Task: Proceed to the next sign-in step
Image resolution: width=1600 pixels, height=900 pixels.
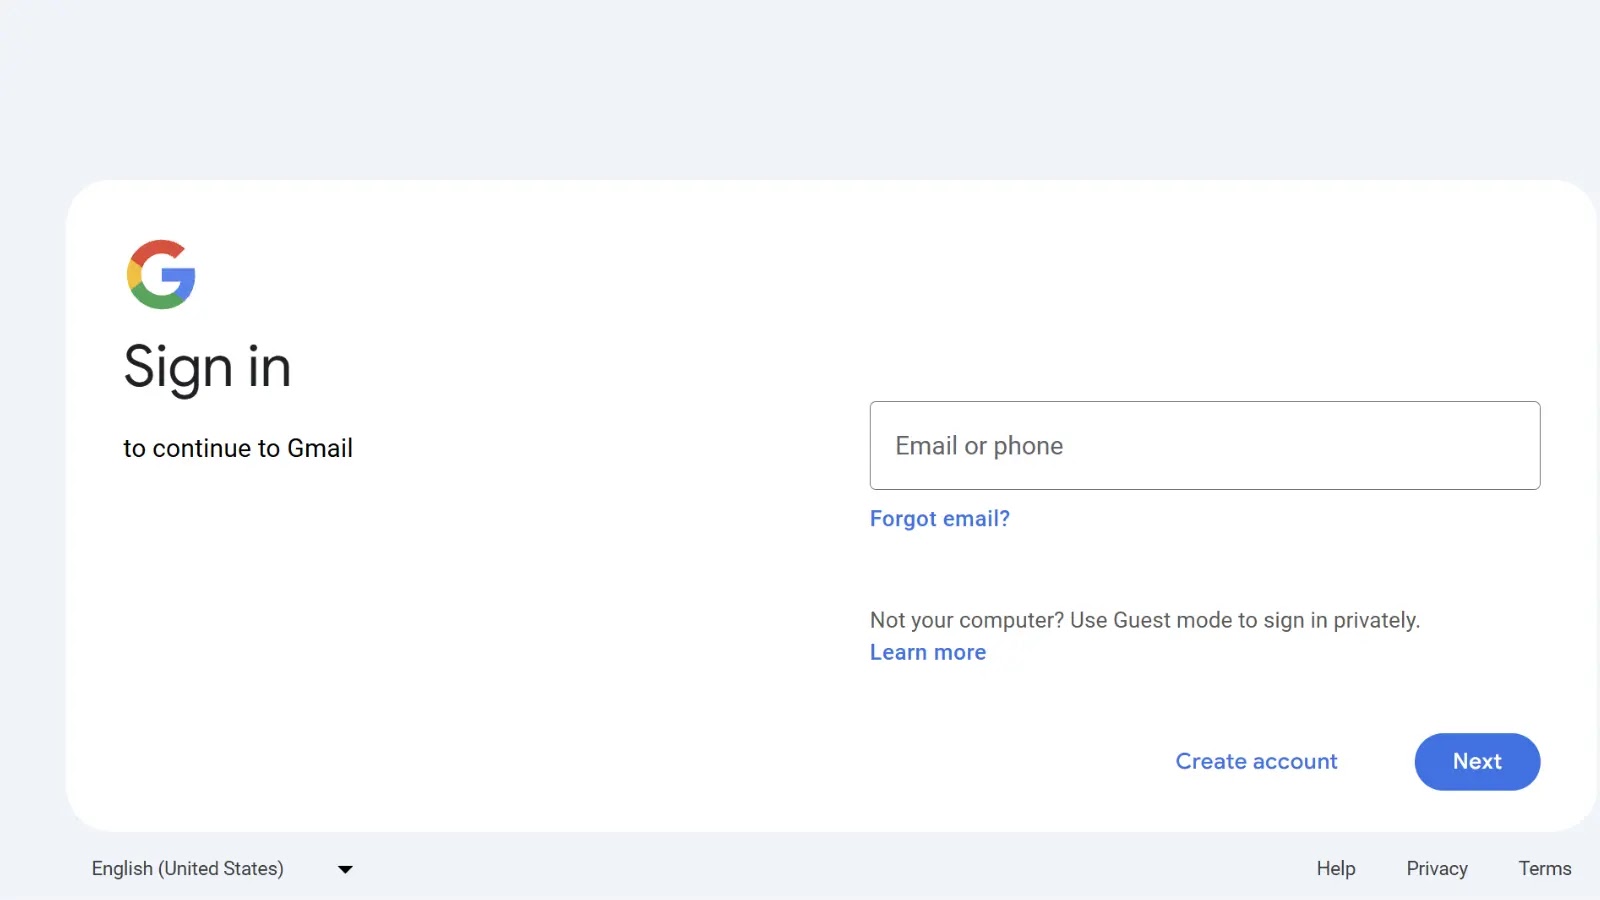Action: (1477, 761)
